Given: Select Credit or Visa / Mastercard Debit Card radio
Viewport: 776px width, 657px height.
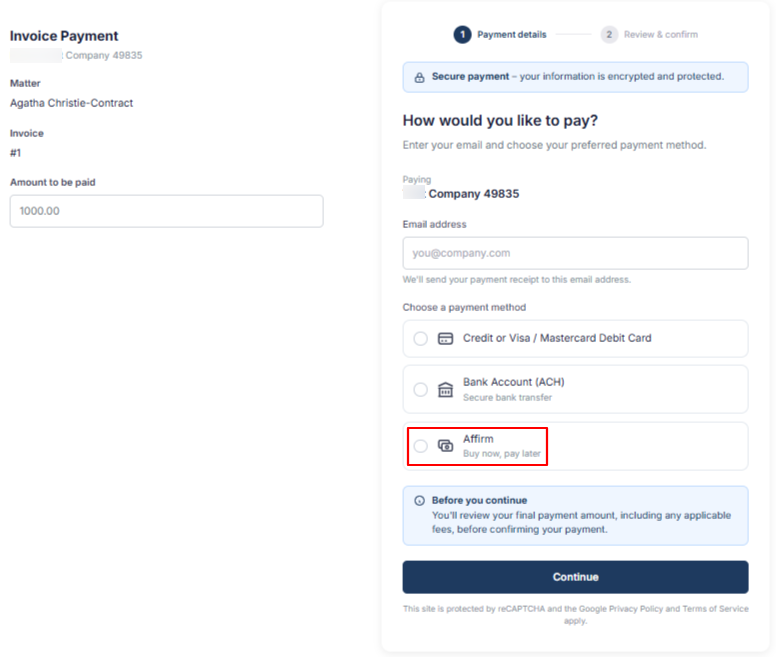Looking at the screenshot, I should coord(420,338).
